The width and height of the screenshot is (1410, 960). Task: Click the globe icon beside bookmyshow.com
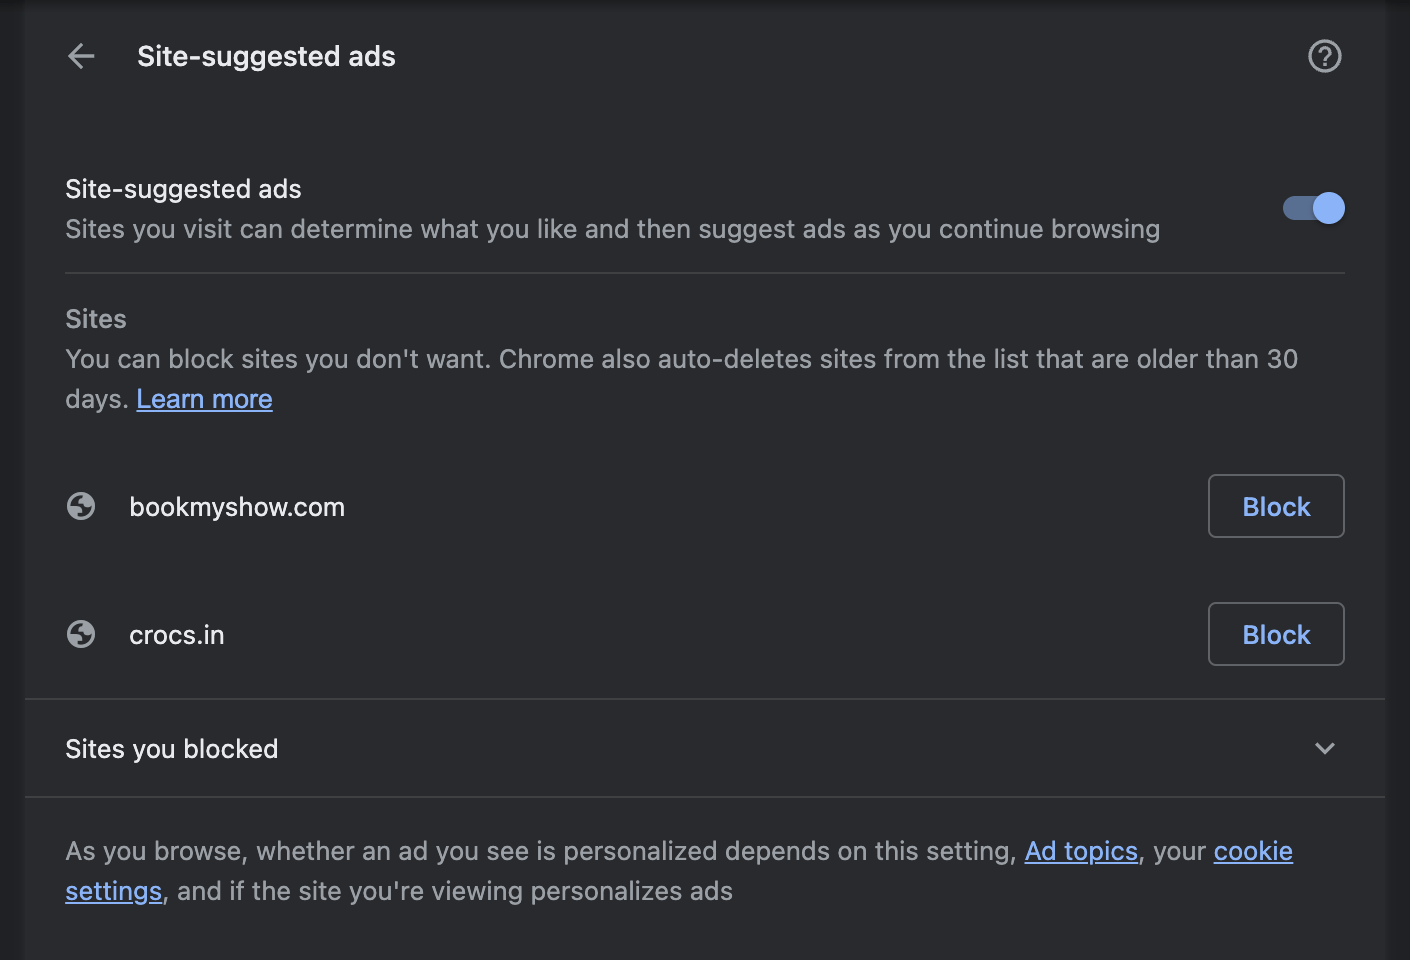point(80,506)
